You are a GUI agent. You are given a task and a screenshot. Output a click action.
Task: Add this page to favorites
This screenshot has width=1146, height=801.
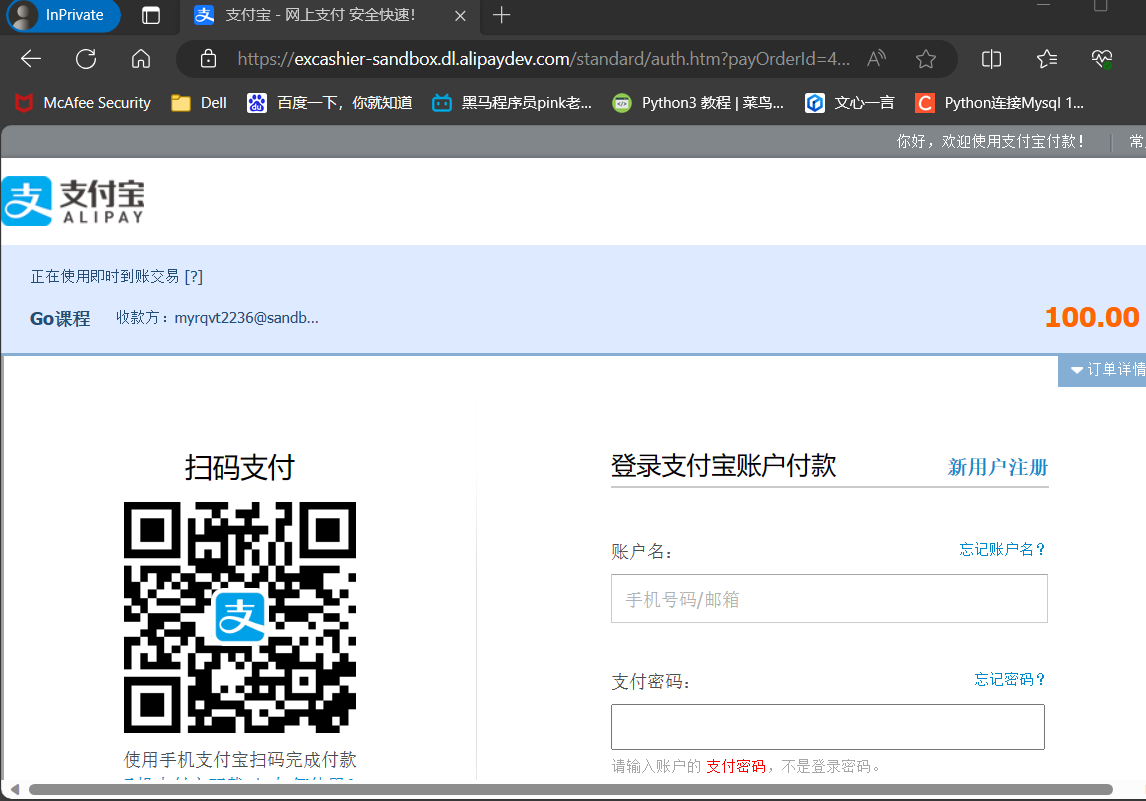click(926, 58)
